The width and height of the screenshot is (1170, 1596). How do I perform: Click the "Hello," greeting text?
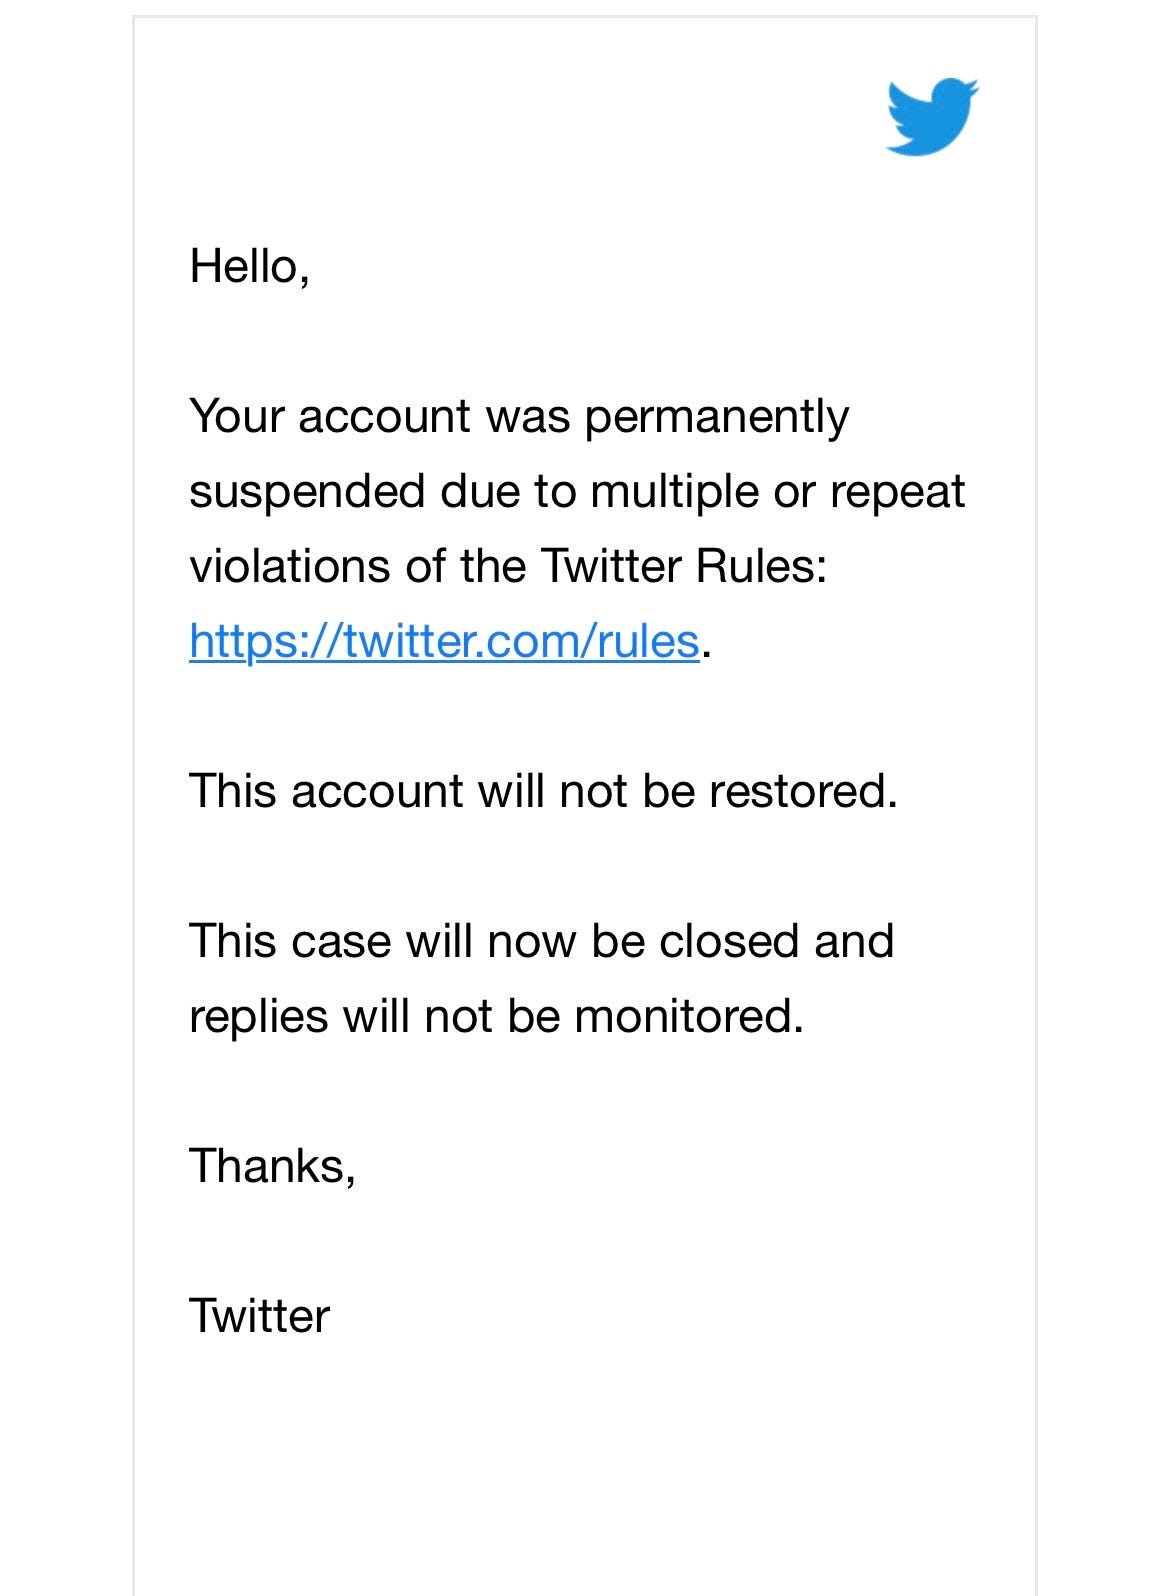click(249, 266)
